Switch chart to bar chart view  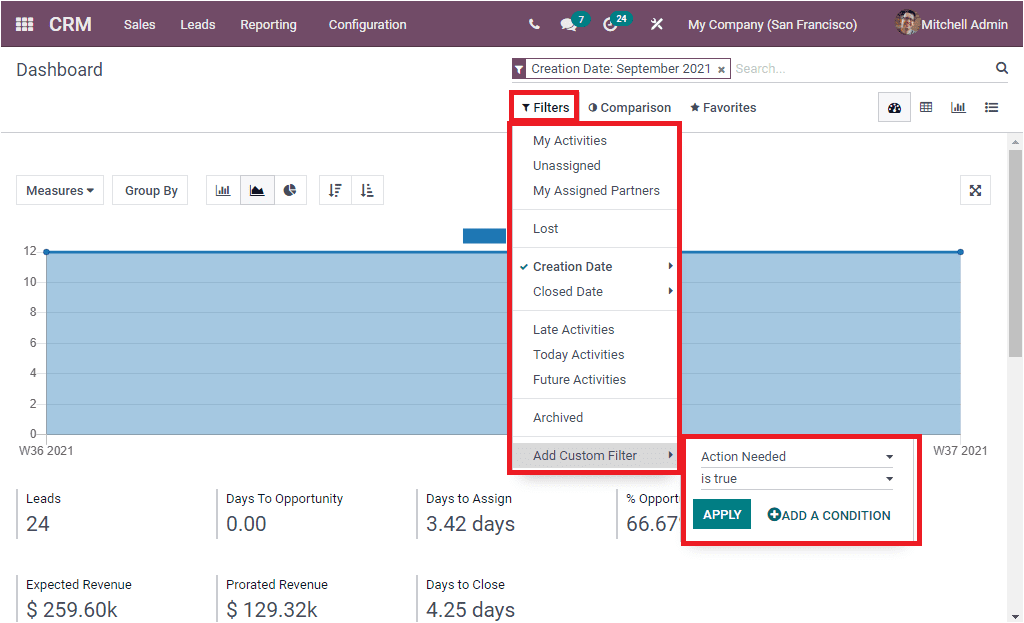point(223,190)
